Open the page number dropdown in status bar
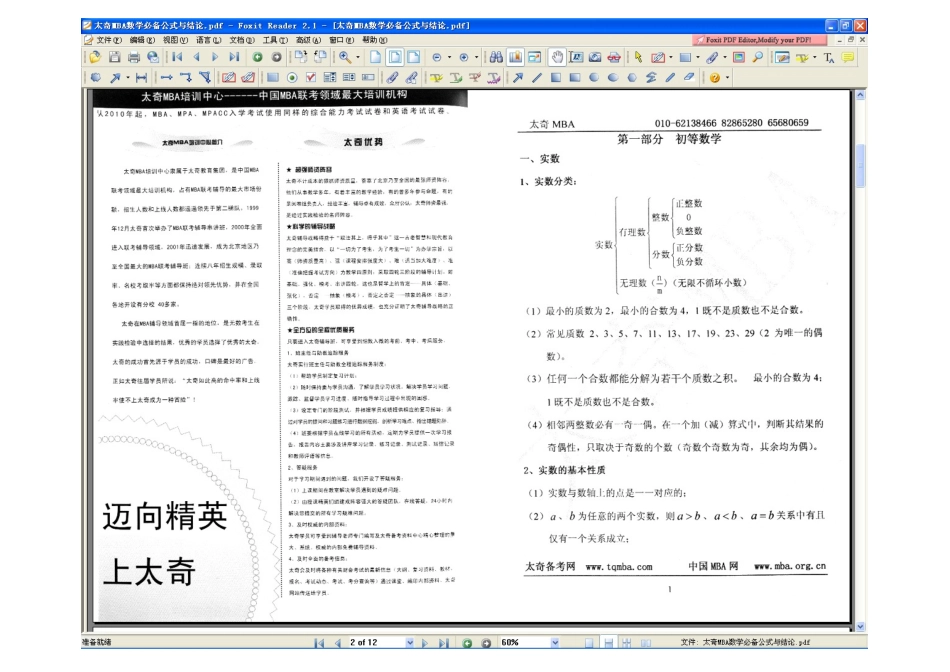This screenshot has height=672, width=950. [410, 642]
